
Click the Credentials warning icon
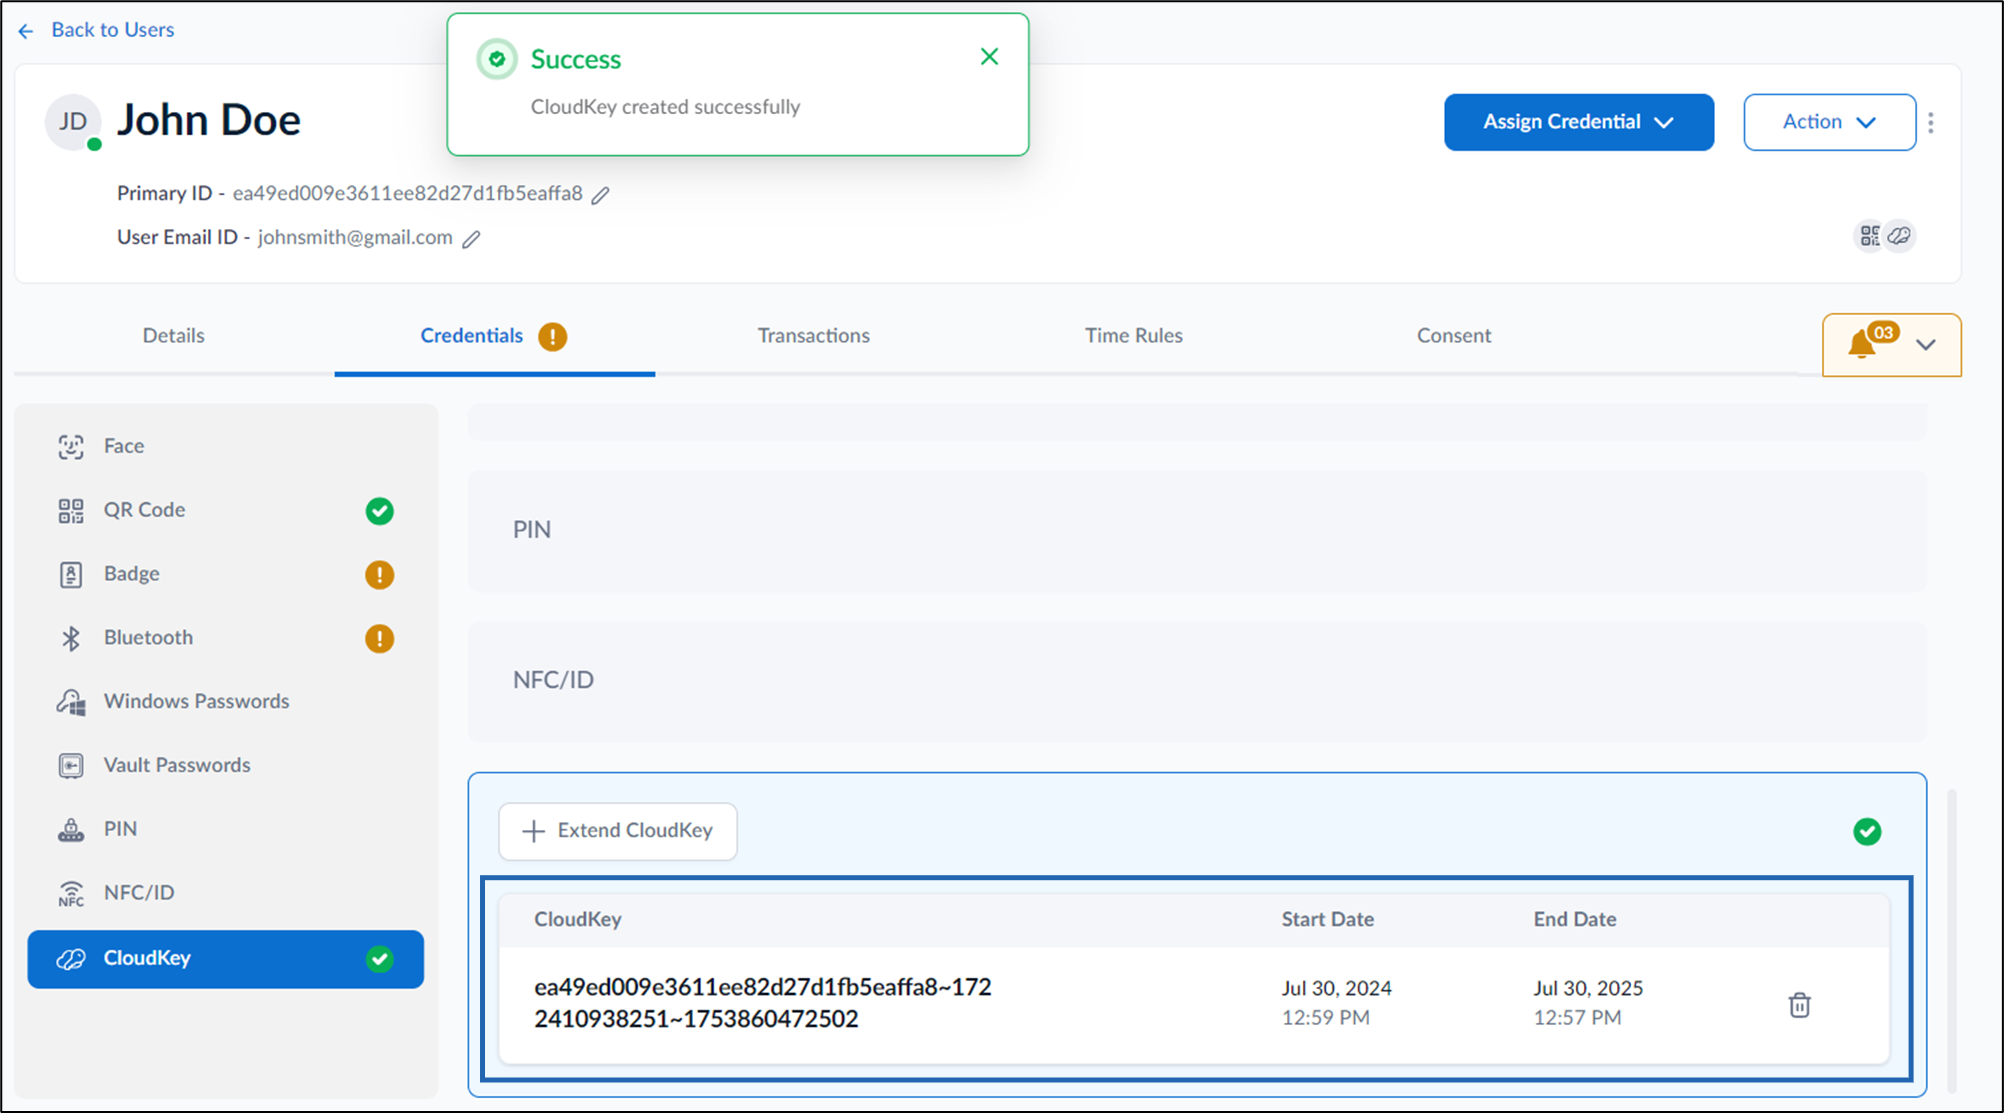pos(552,337)
